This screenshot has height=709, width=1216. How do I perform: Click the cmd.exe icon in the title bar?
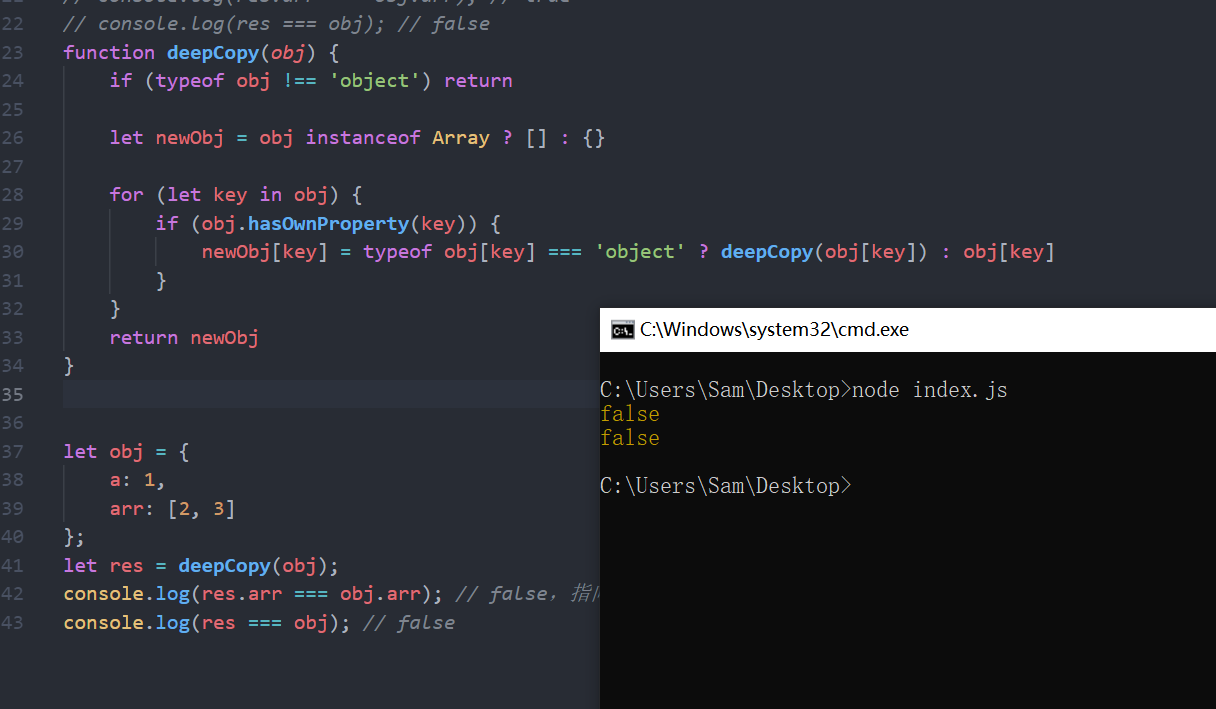622,330
